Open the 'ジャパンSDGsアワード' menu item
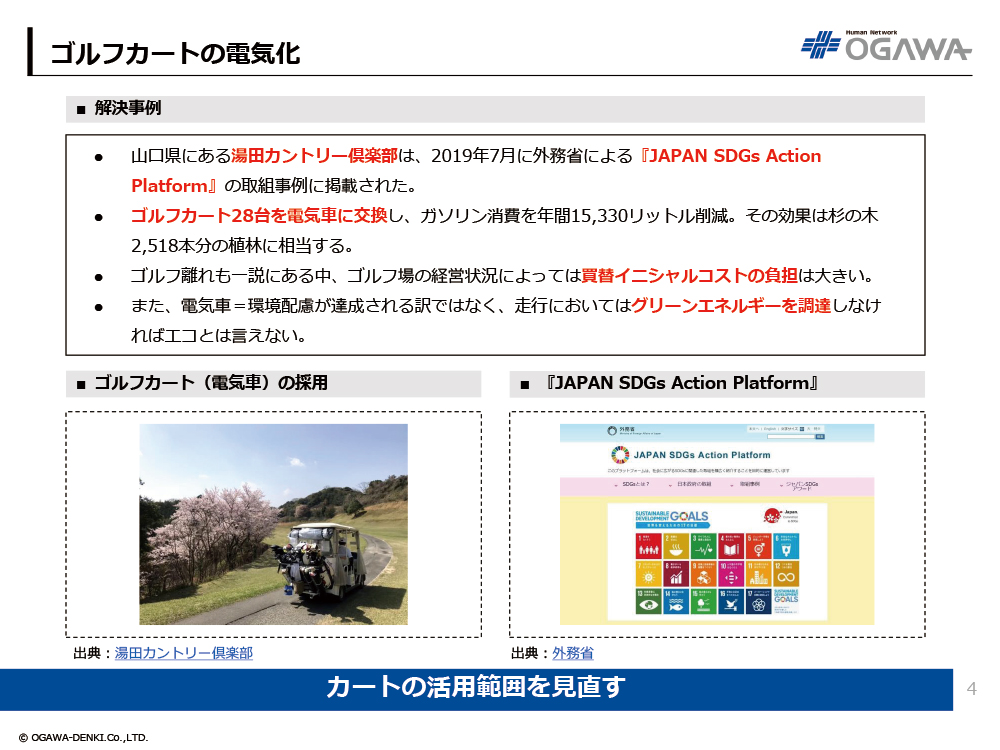This screenshot has width=1000, height=750. pyautogui.click(x=803, y=485)
